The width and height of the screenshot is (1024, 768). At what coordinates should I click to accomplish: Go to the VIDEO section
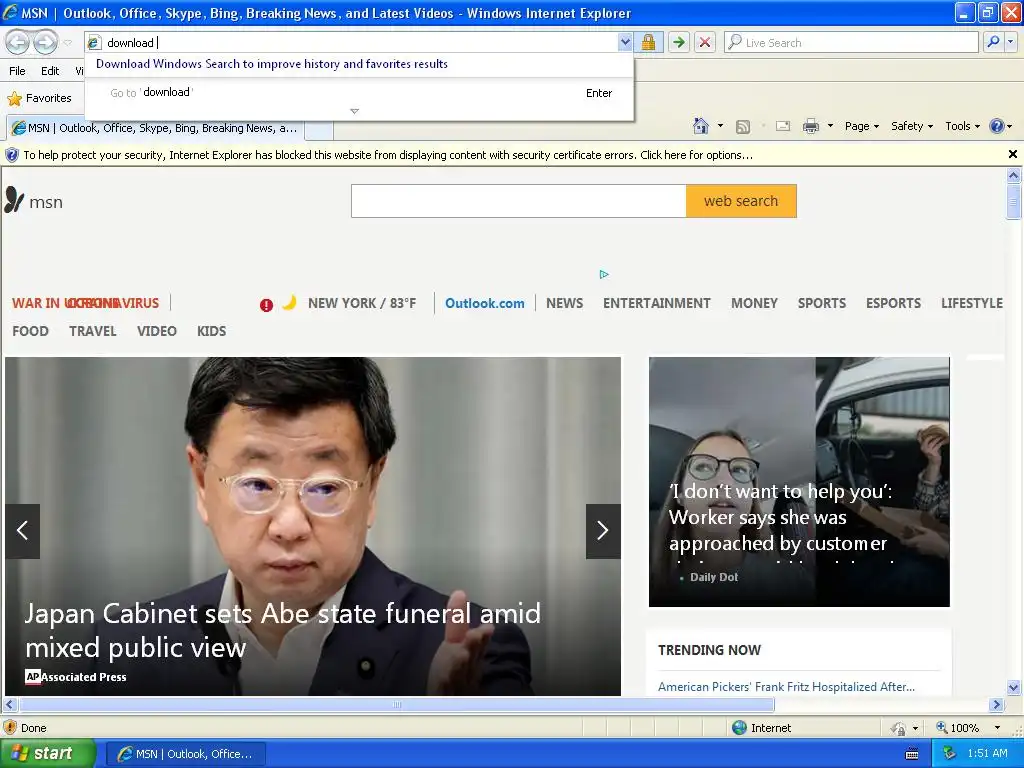(x=157, y=331)
